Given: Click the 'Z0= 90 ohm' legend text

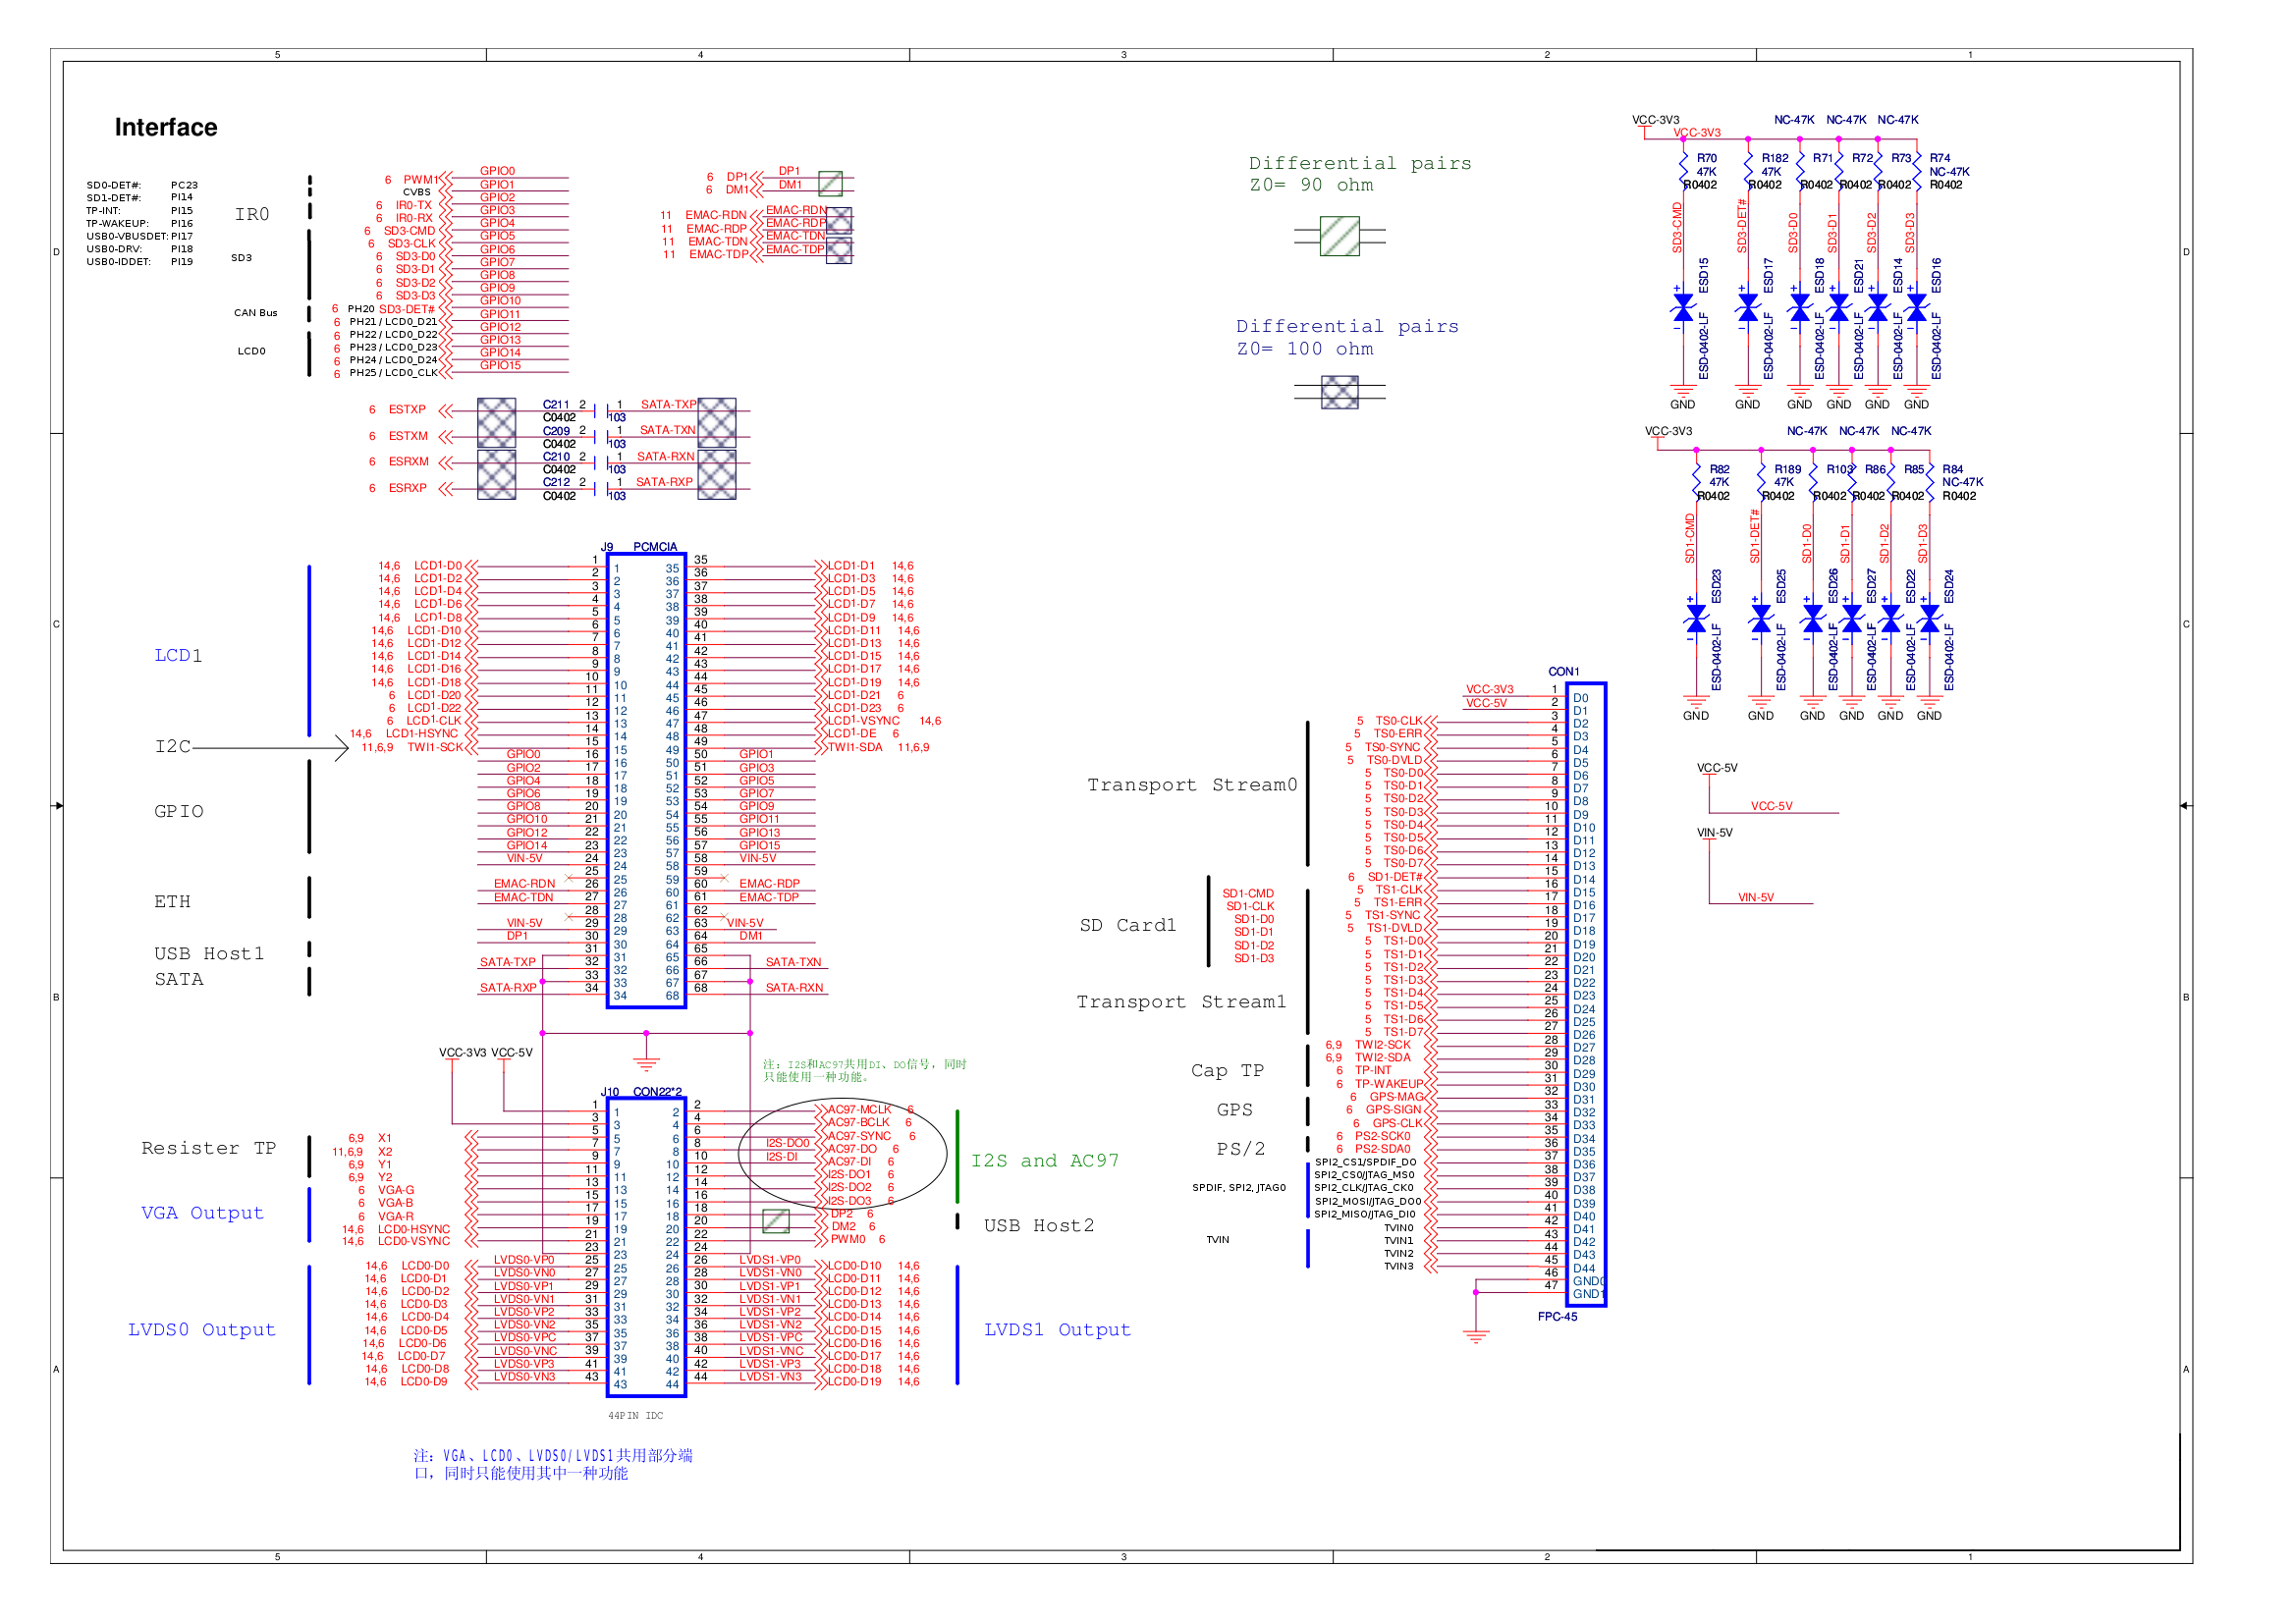Looking at the screenshot, I should click(1311, 185).
